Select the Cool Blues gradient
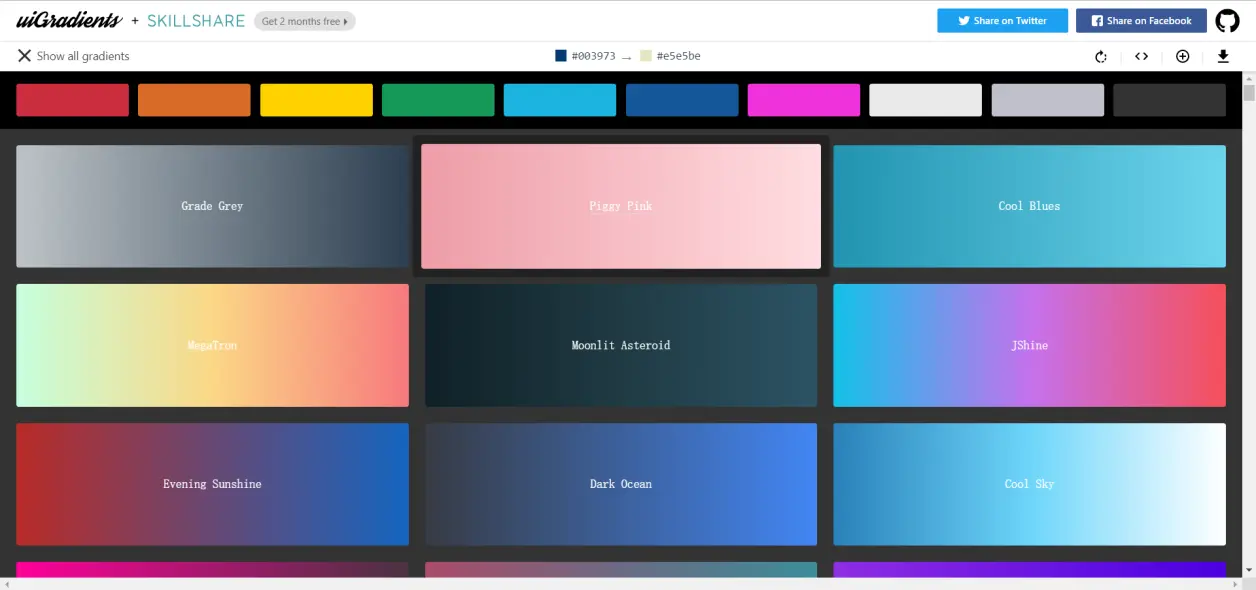Image resolution: width=1256 pixels, height=590 pixels. point(1029,206)
